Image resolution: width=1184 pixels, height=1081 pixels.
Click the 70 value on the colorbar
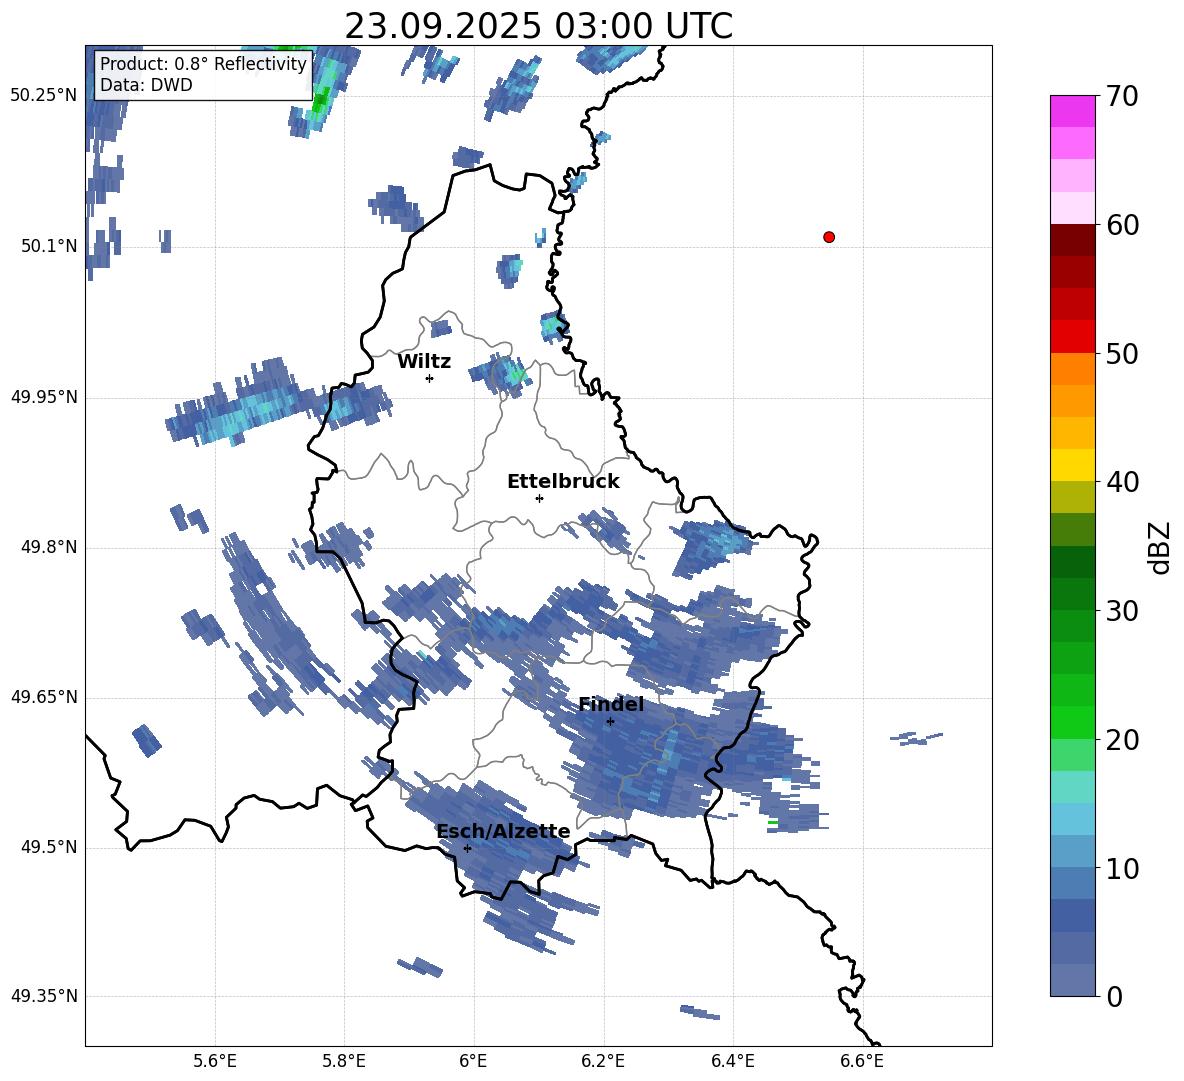point(1122,97)
